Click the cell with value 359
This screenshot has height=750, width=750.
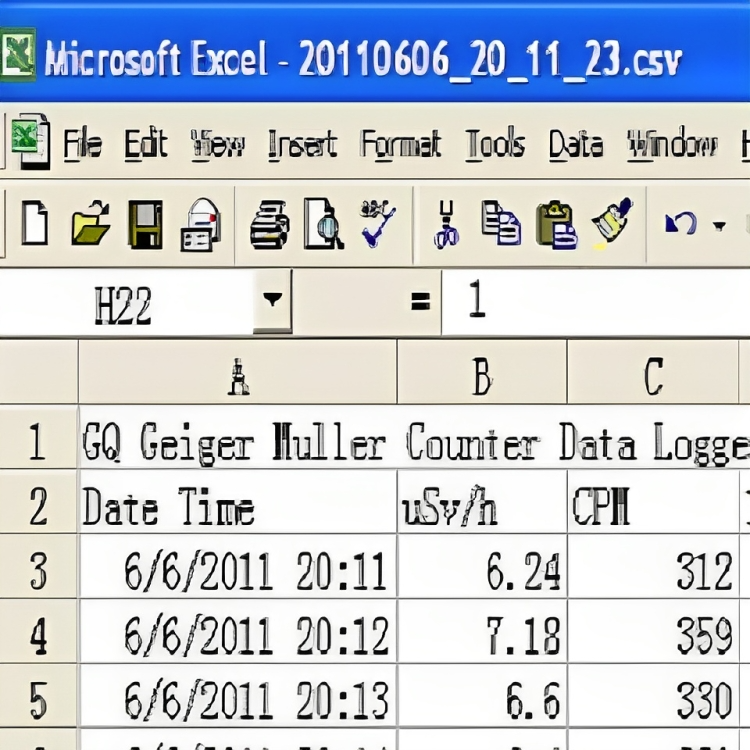(653, 631)
